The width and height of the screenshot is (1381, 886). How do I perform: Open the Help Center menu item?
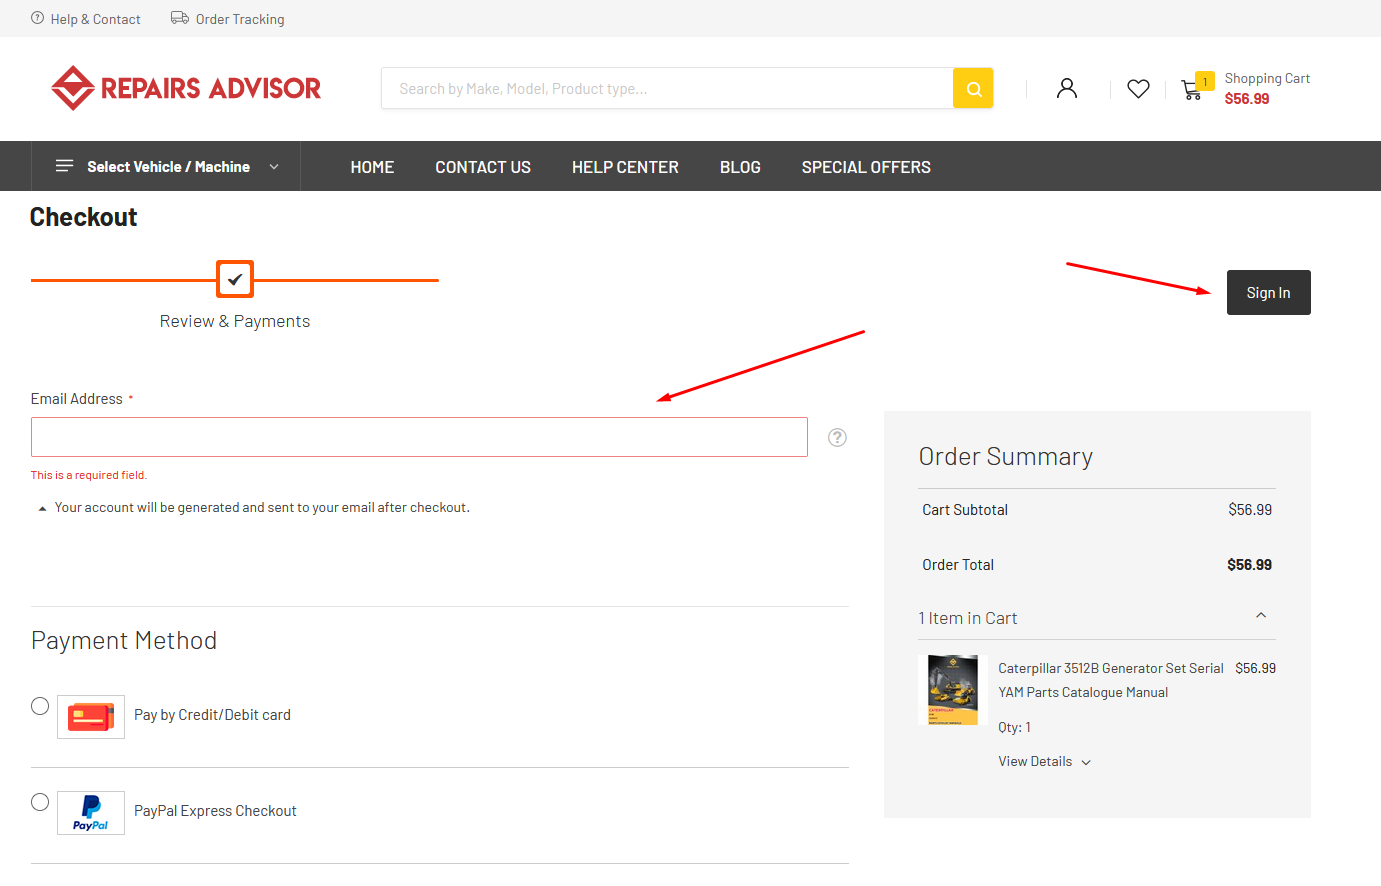[x=625, y=167]
